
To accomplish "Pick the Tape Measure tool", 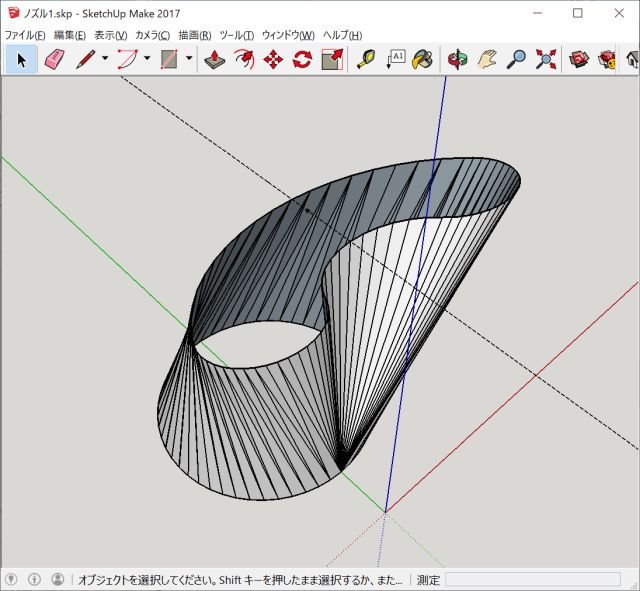I will tap(366, 60).
